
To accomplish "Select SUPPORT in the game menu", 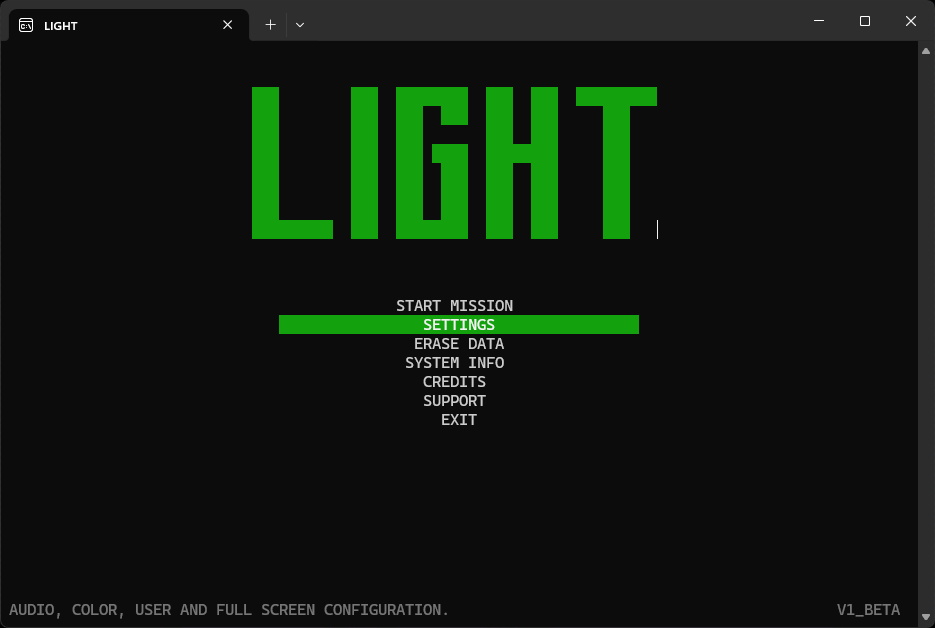I will (x=454, y=401).
